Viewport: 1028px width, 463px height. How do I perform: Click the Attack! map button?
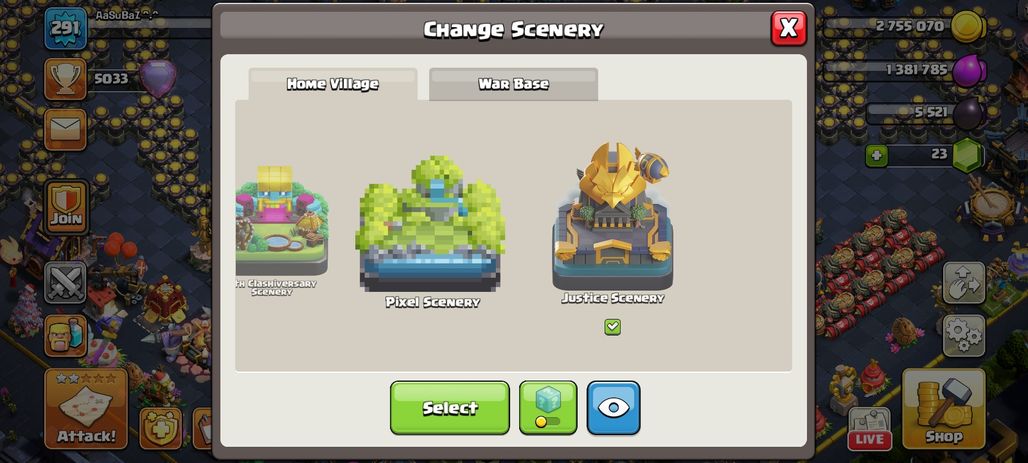pos(86,408)
